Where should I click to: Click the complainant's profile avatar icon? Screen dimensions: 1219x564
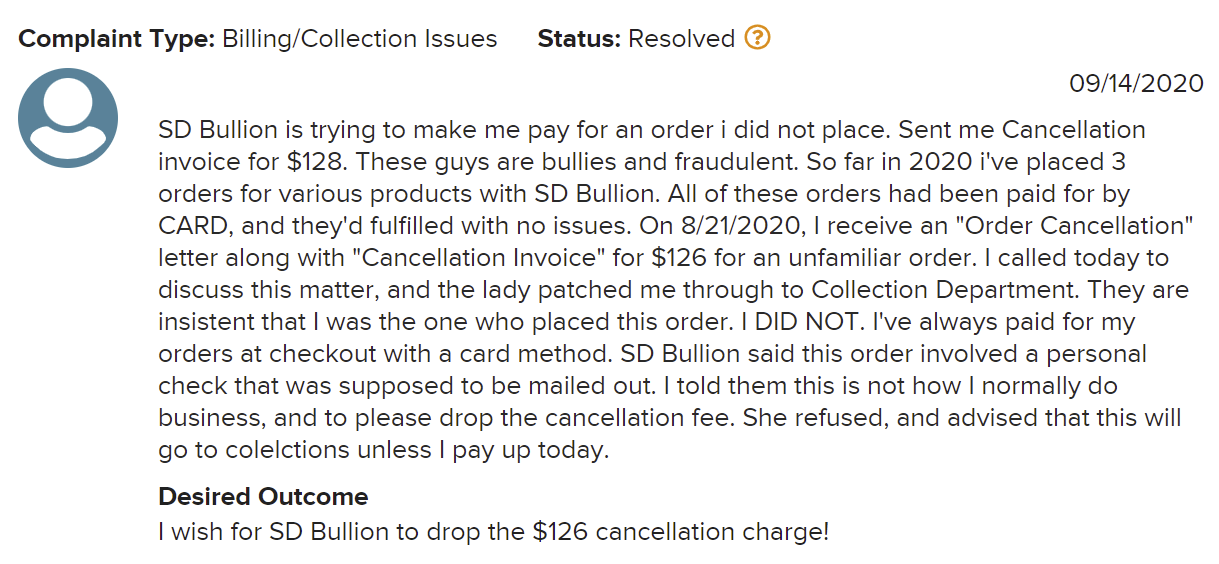tap(68, 118)
